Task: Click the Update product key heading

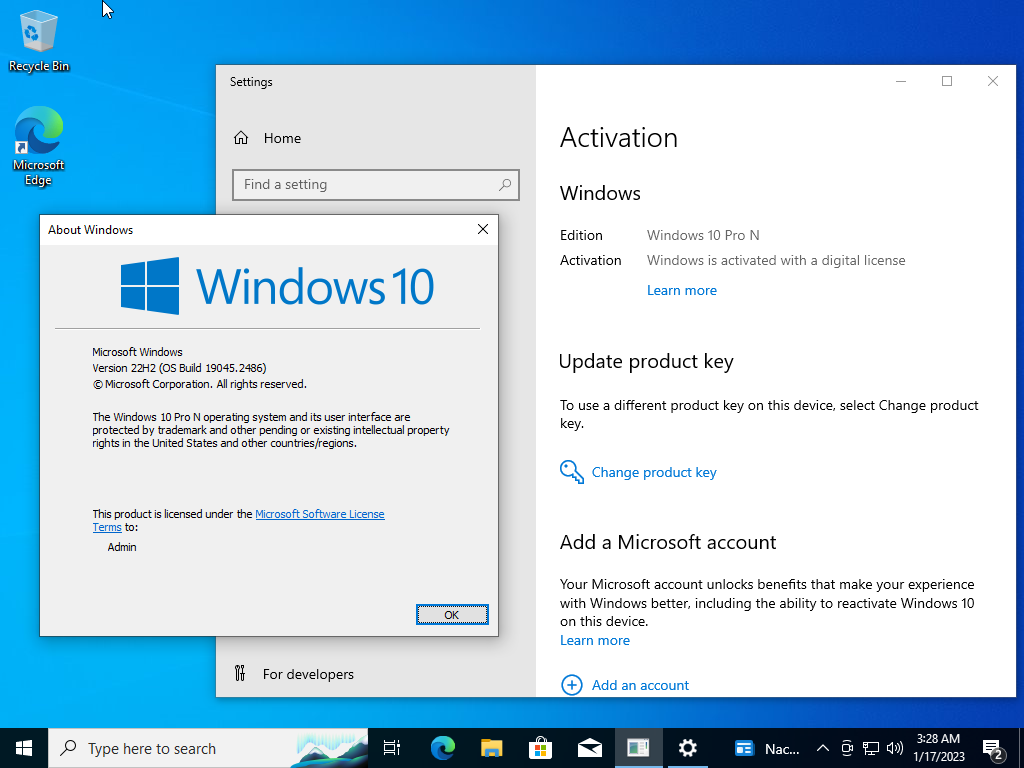Action: [x=646, y=362]
